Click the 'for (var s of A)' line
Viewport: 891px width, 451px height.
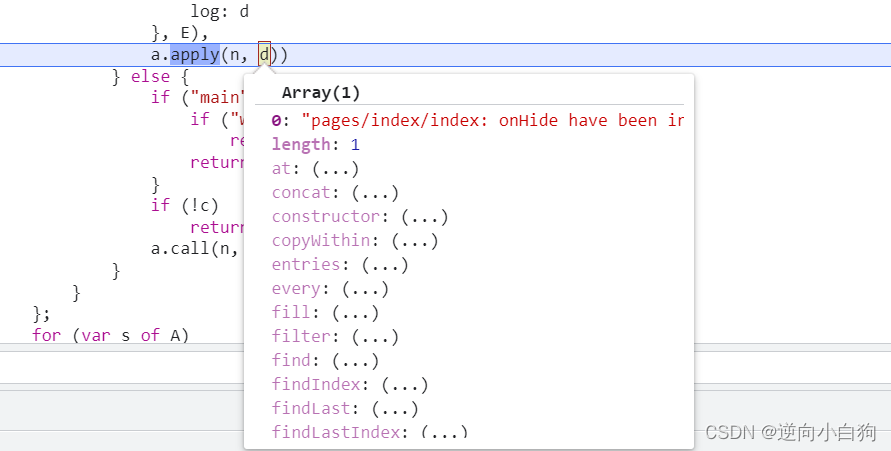pos(110,335)
